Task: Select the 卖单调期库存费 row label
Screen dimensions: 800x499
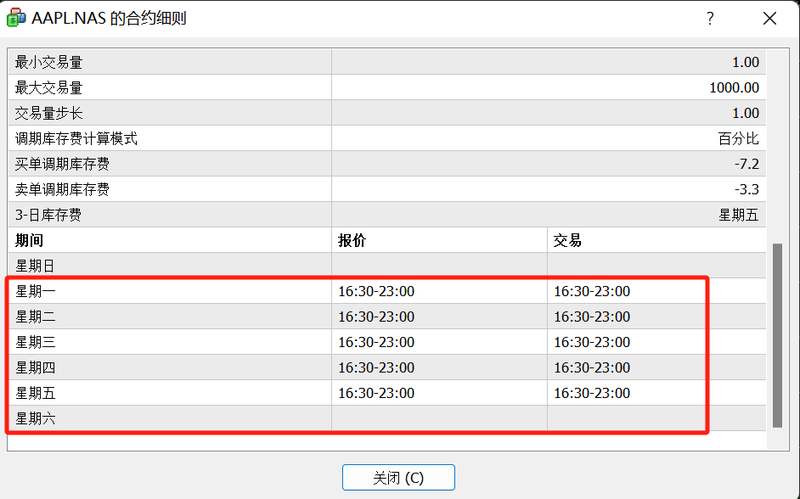Action: [x=62, y=189]
